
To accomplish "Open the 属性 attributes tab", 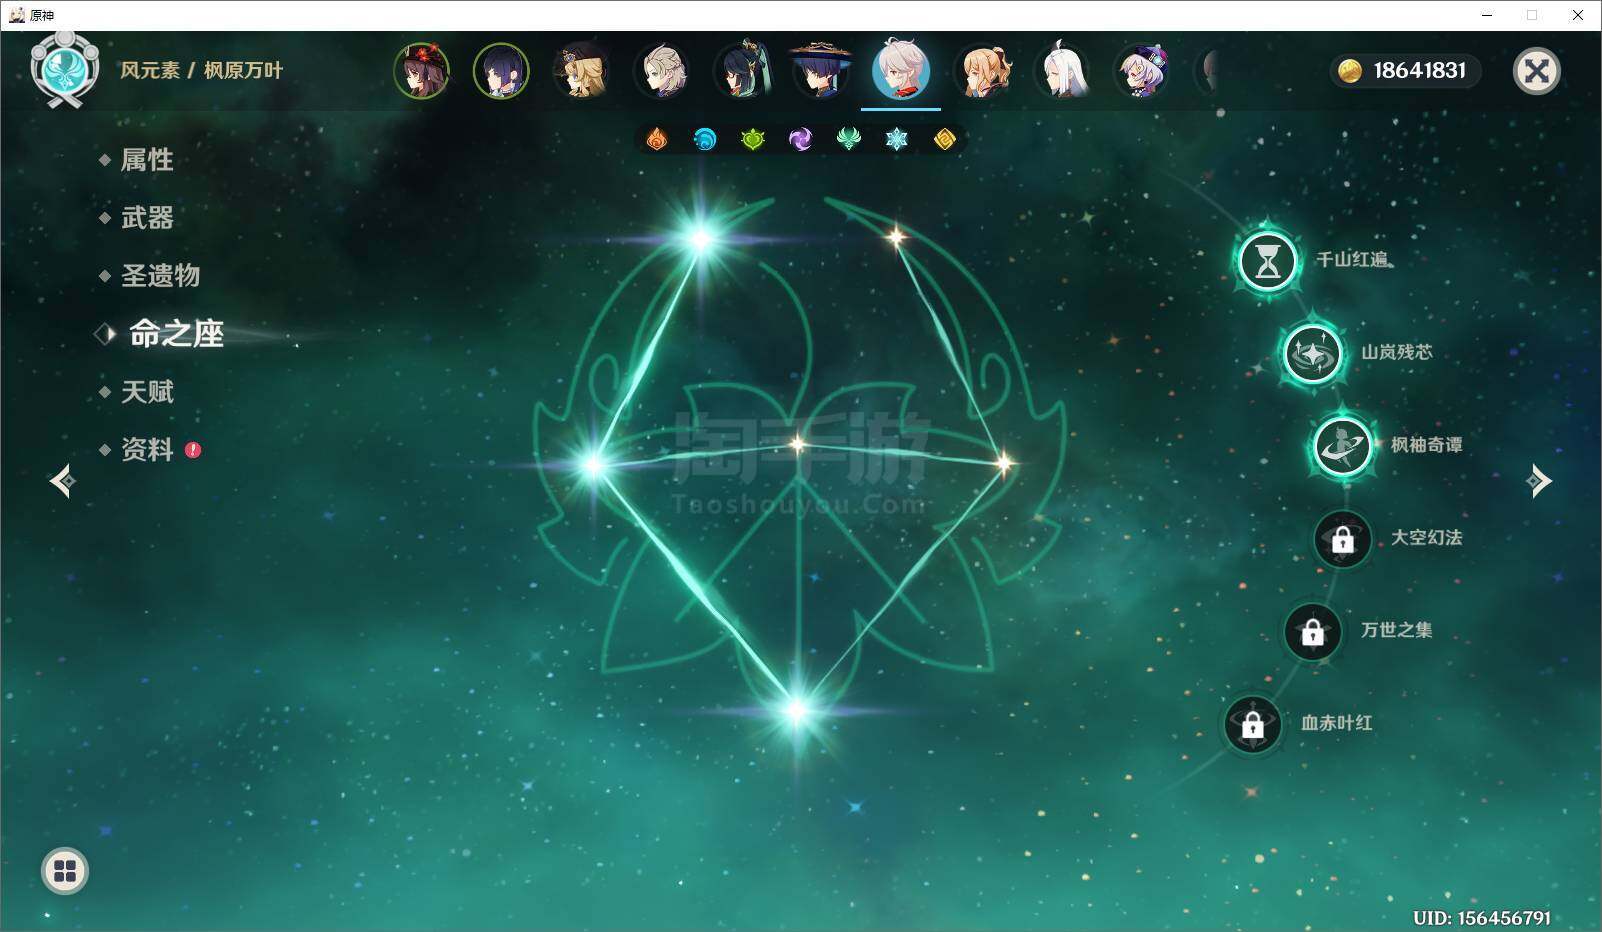I will (146, 160).
